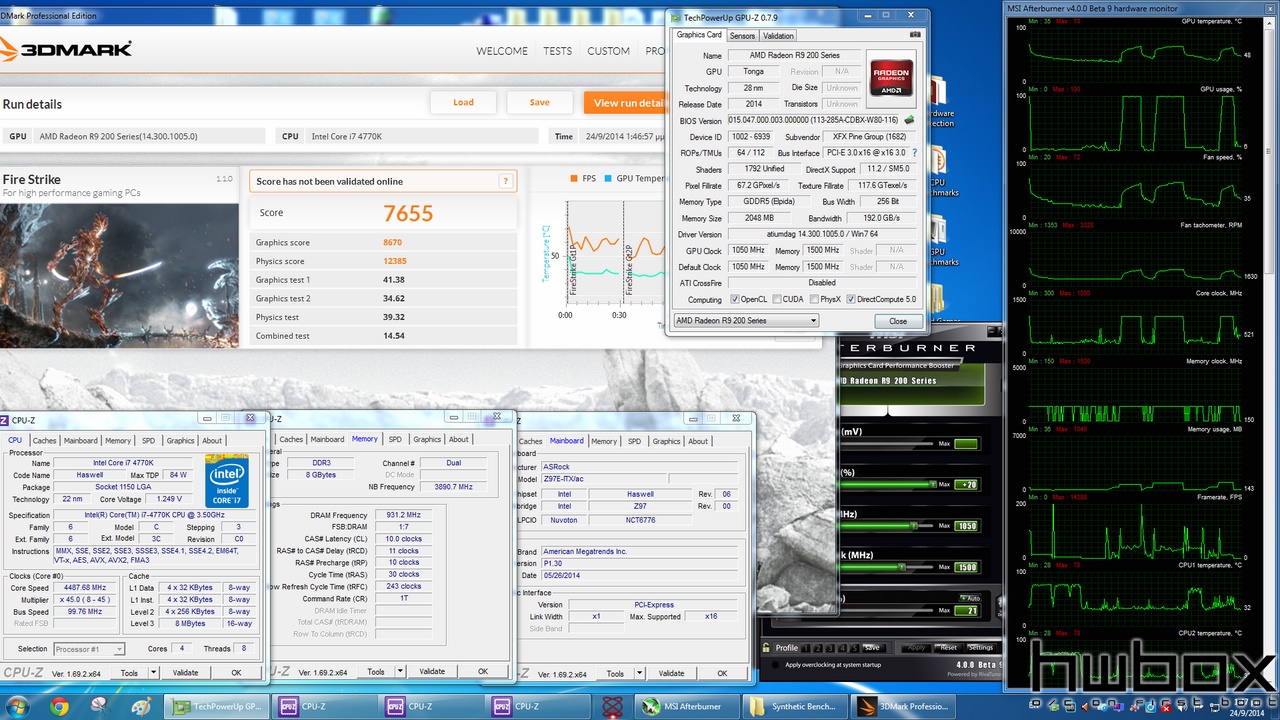Switch to the first CPU-Z taskbar button
The width and height of the screenshot is (1280, 720).
point(324,706)
